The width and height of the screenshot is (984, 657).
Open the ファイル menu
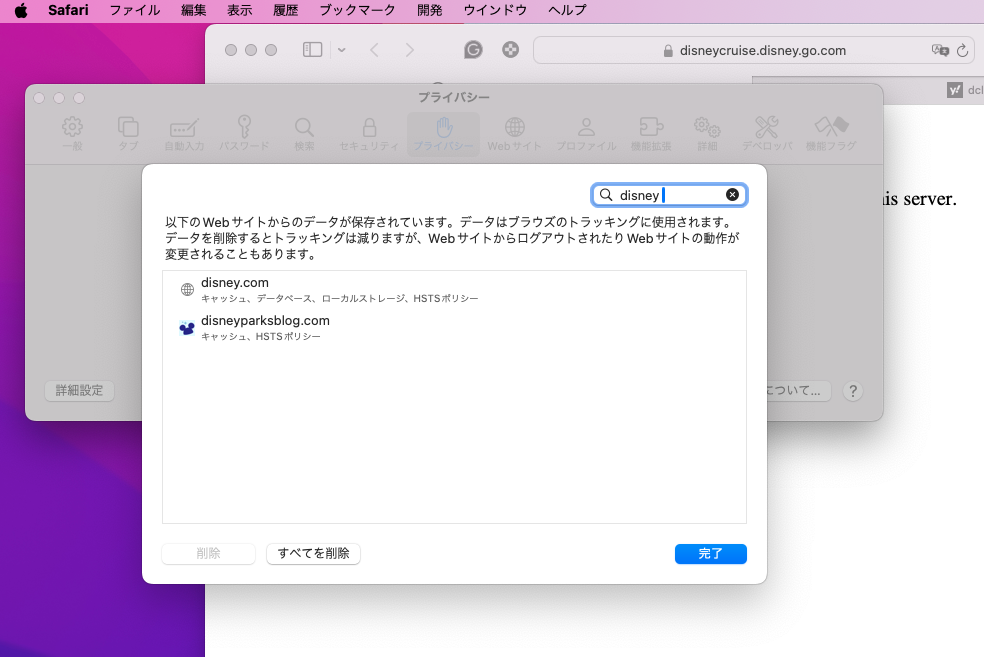click(134, 10)
